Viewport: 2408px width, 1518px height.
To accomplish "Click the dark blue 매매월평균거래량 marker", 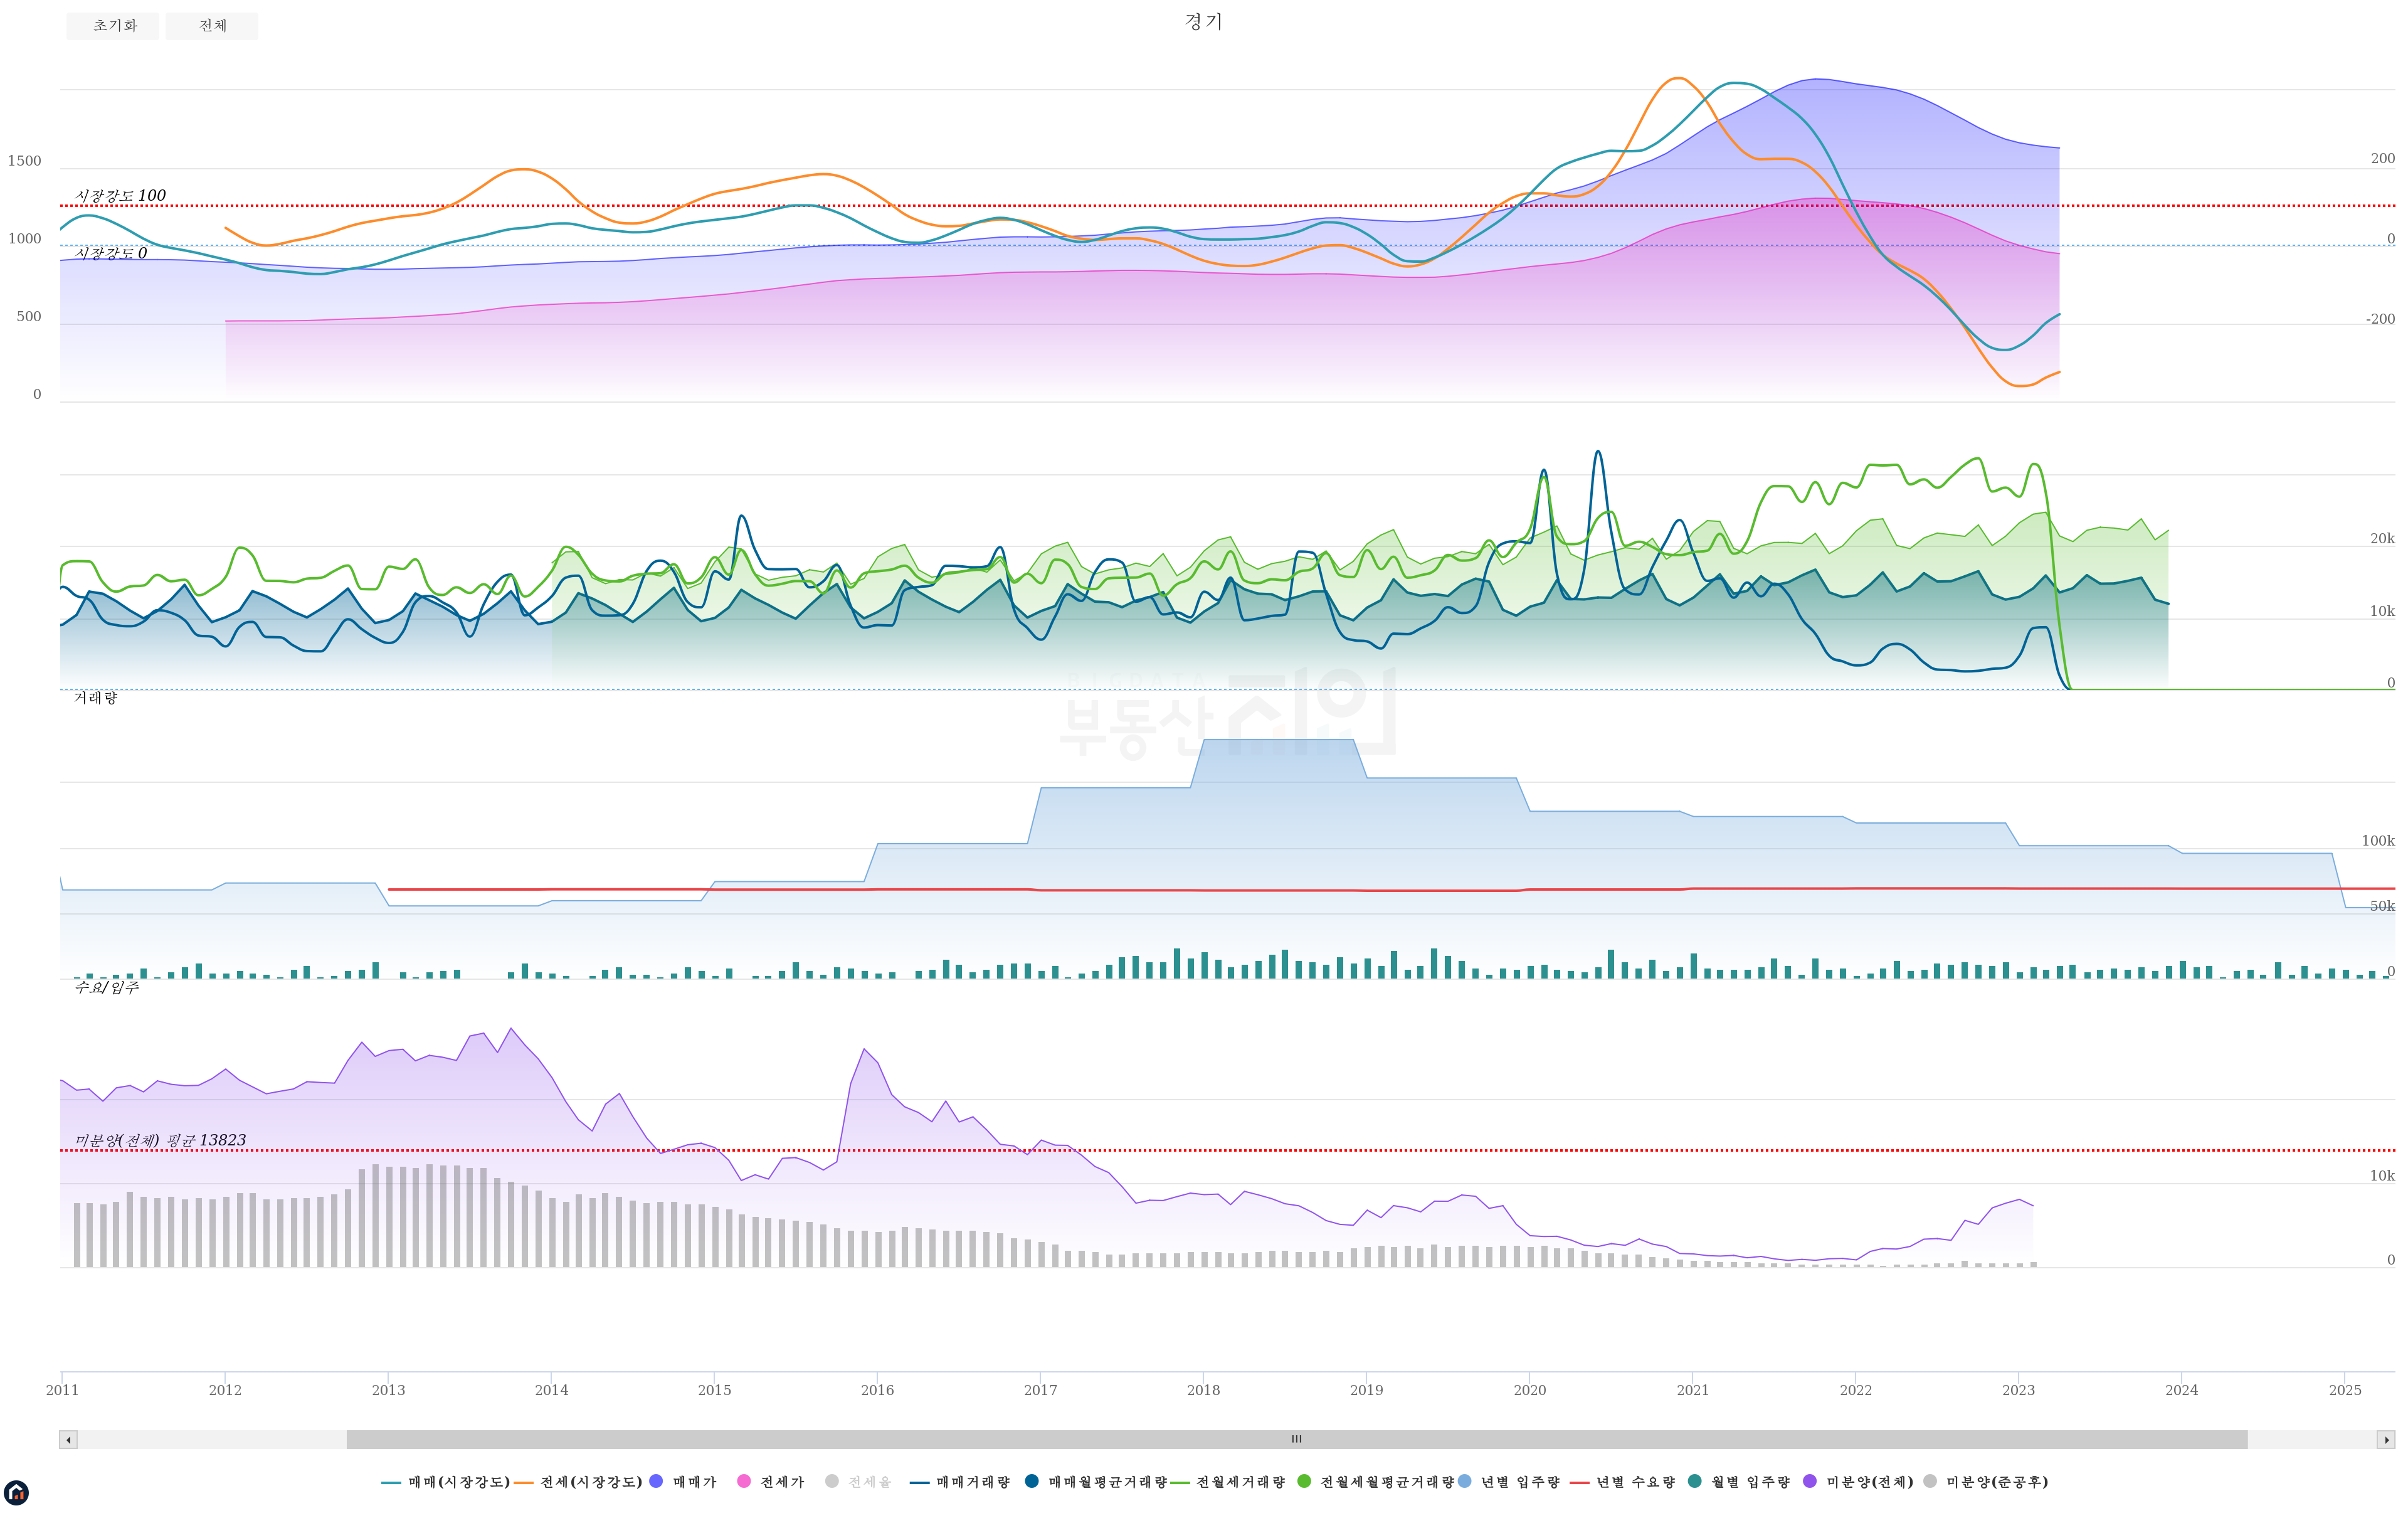I will (x=1032, y=1481).
